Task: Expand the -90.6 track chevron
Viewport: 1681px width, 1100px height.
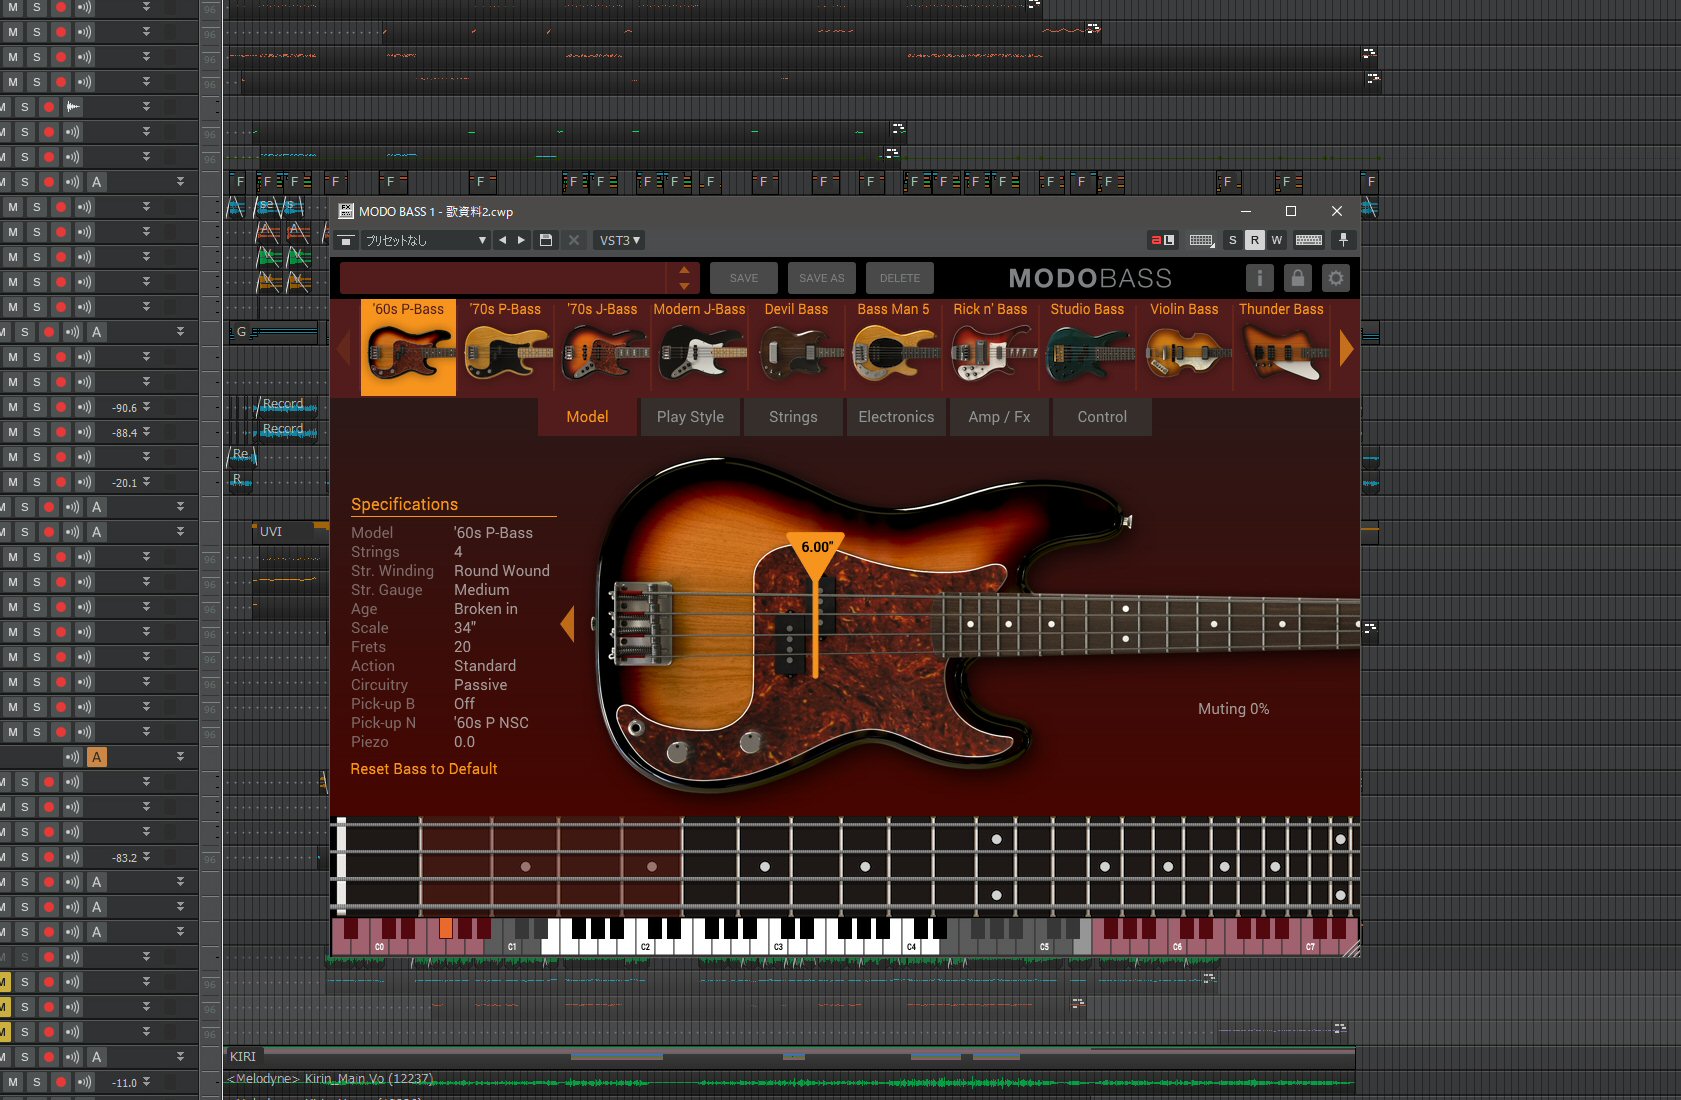Action: coord(146,407)
